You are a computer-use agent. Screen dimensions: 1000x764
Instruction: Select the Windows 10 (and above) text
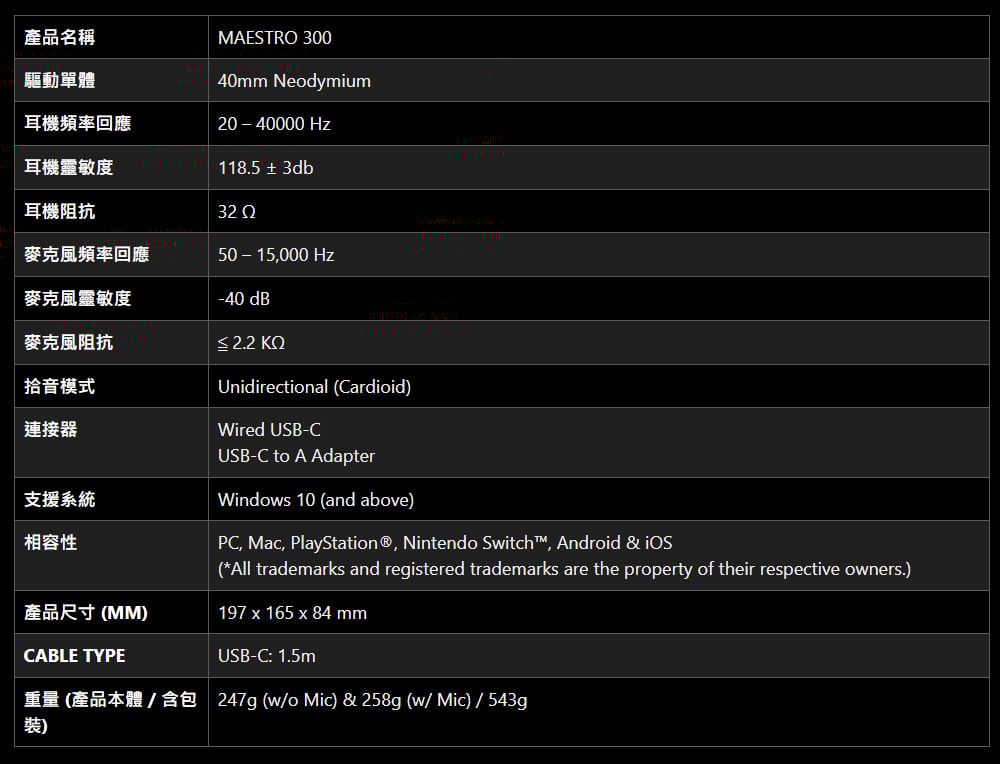pos(316,499)
